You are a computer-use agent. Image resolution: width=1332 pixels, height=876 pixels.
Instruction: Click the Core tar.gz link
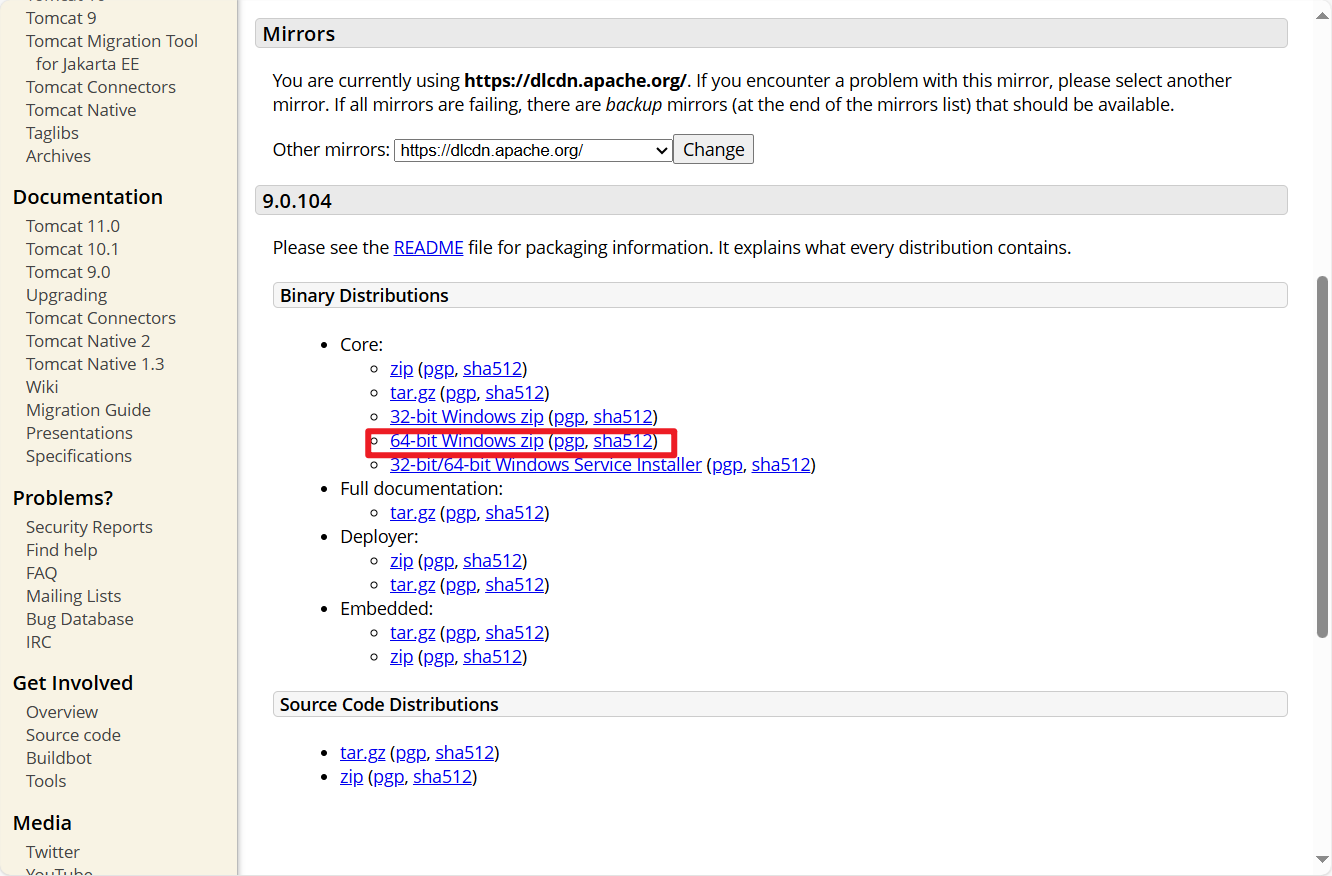pyautogui.click(x=412, y=393)
